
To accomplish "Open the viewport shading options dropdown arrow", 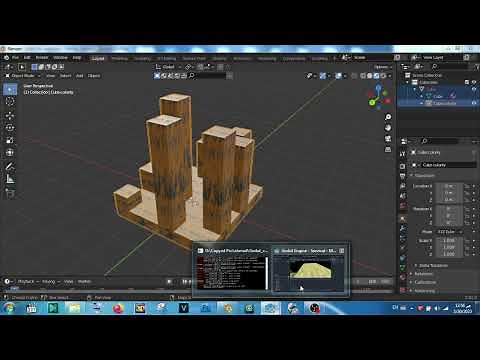I will tap(390, 76).
